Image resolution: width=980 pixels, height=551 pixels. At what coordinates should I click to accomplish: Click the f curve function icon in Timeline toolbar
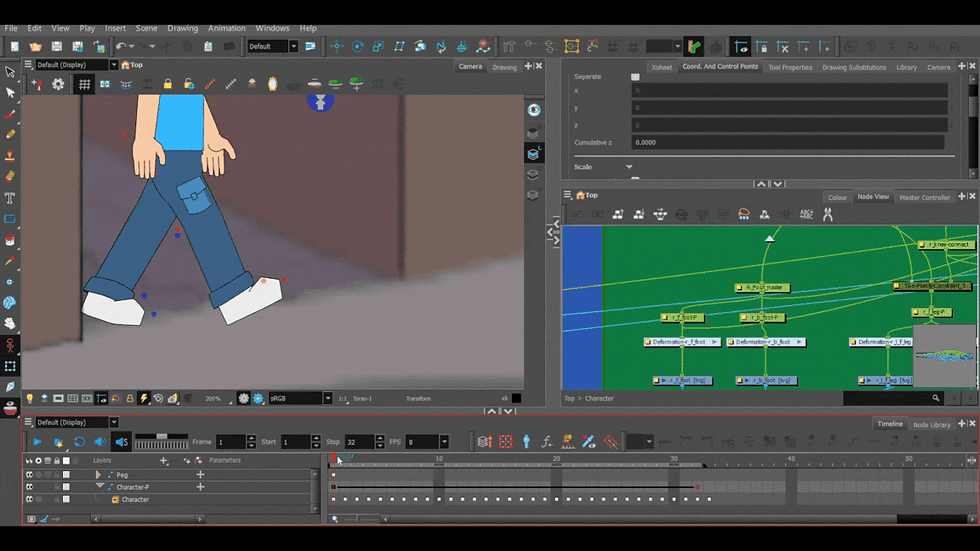[547, 442]
